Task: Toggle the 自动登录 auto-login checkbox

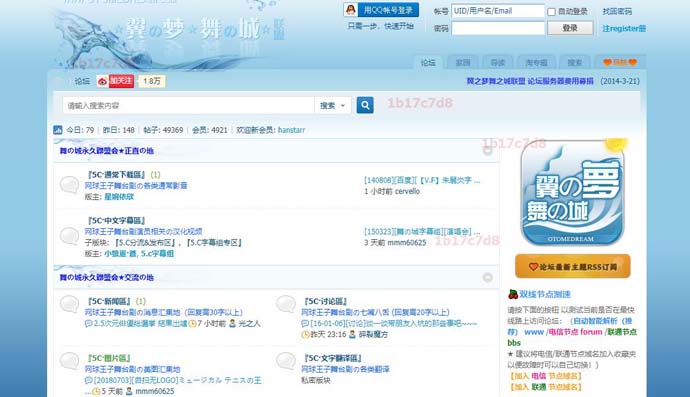Action: tap(551, 11)
